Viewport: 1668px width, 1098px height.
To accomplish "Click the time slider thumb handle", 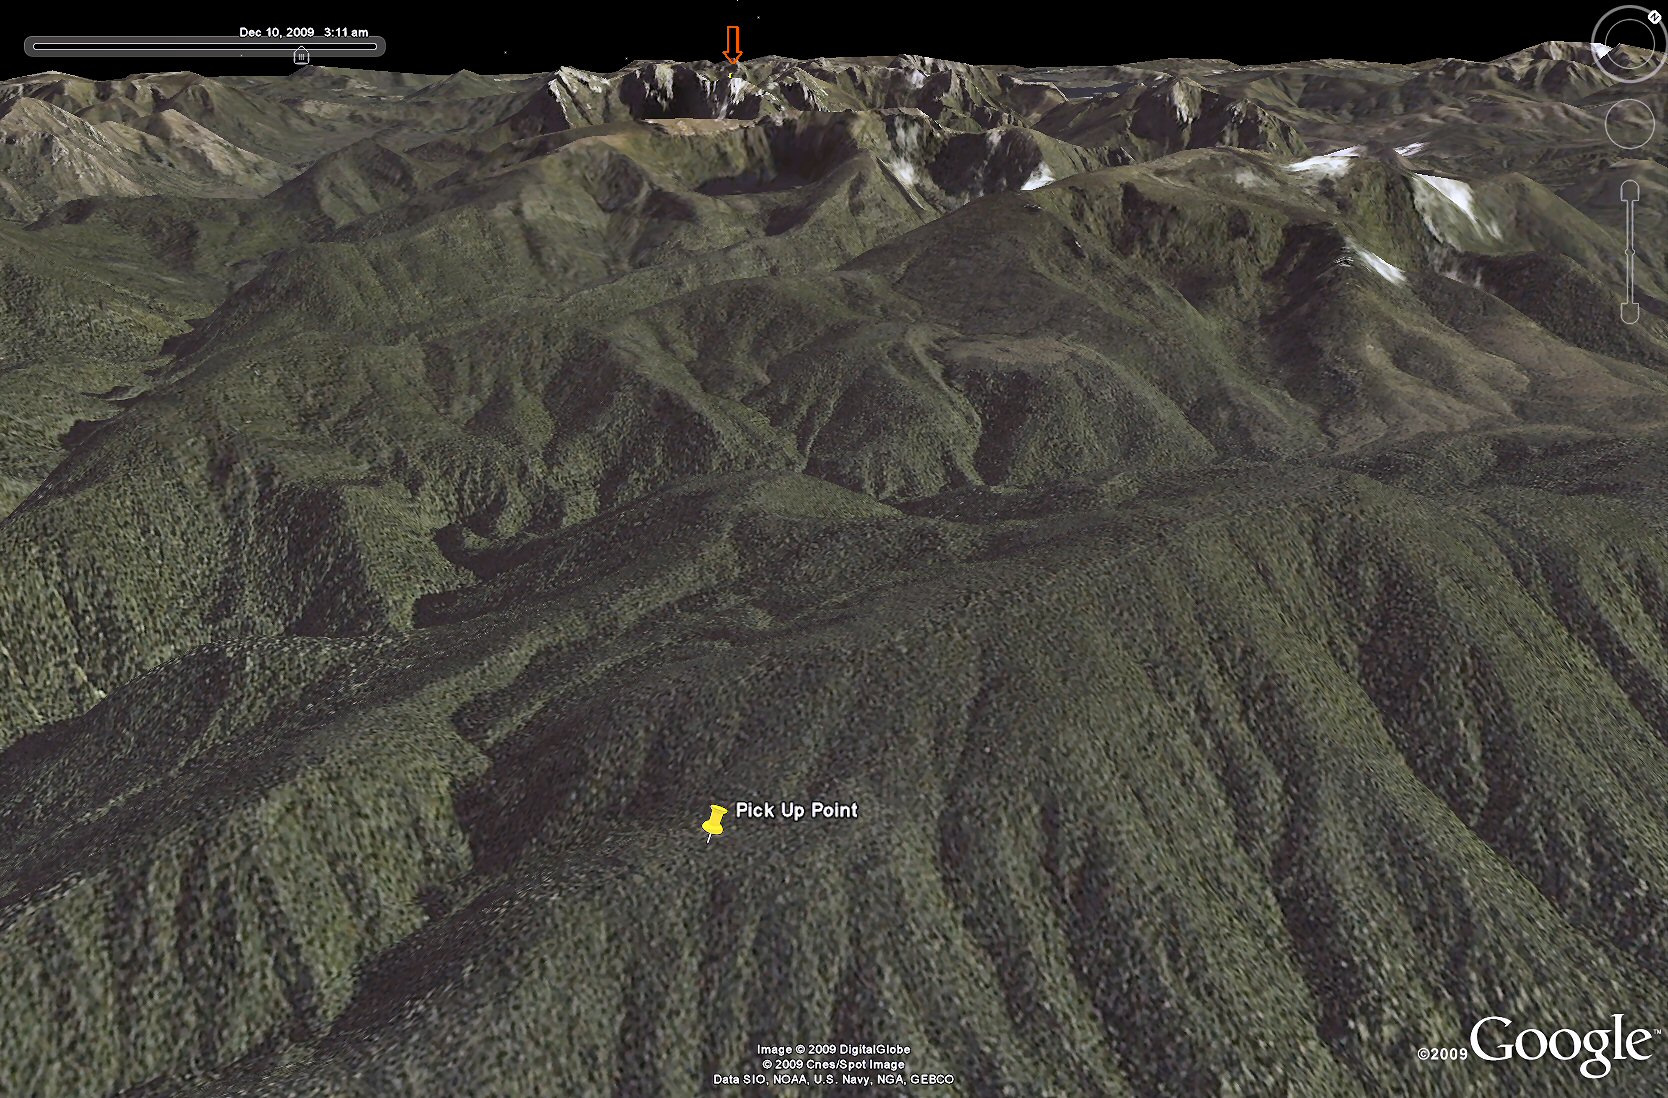I will [x=301, y=56].
